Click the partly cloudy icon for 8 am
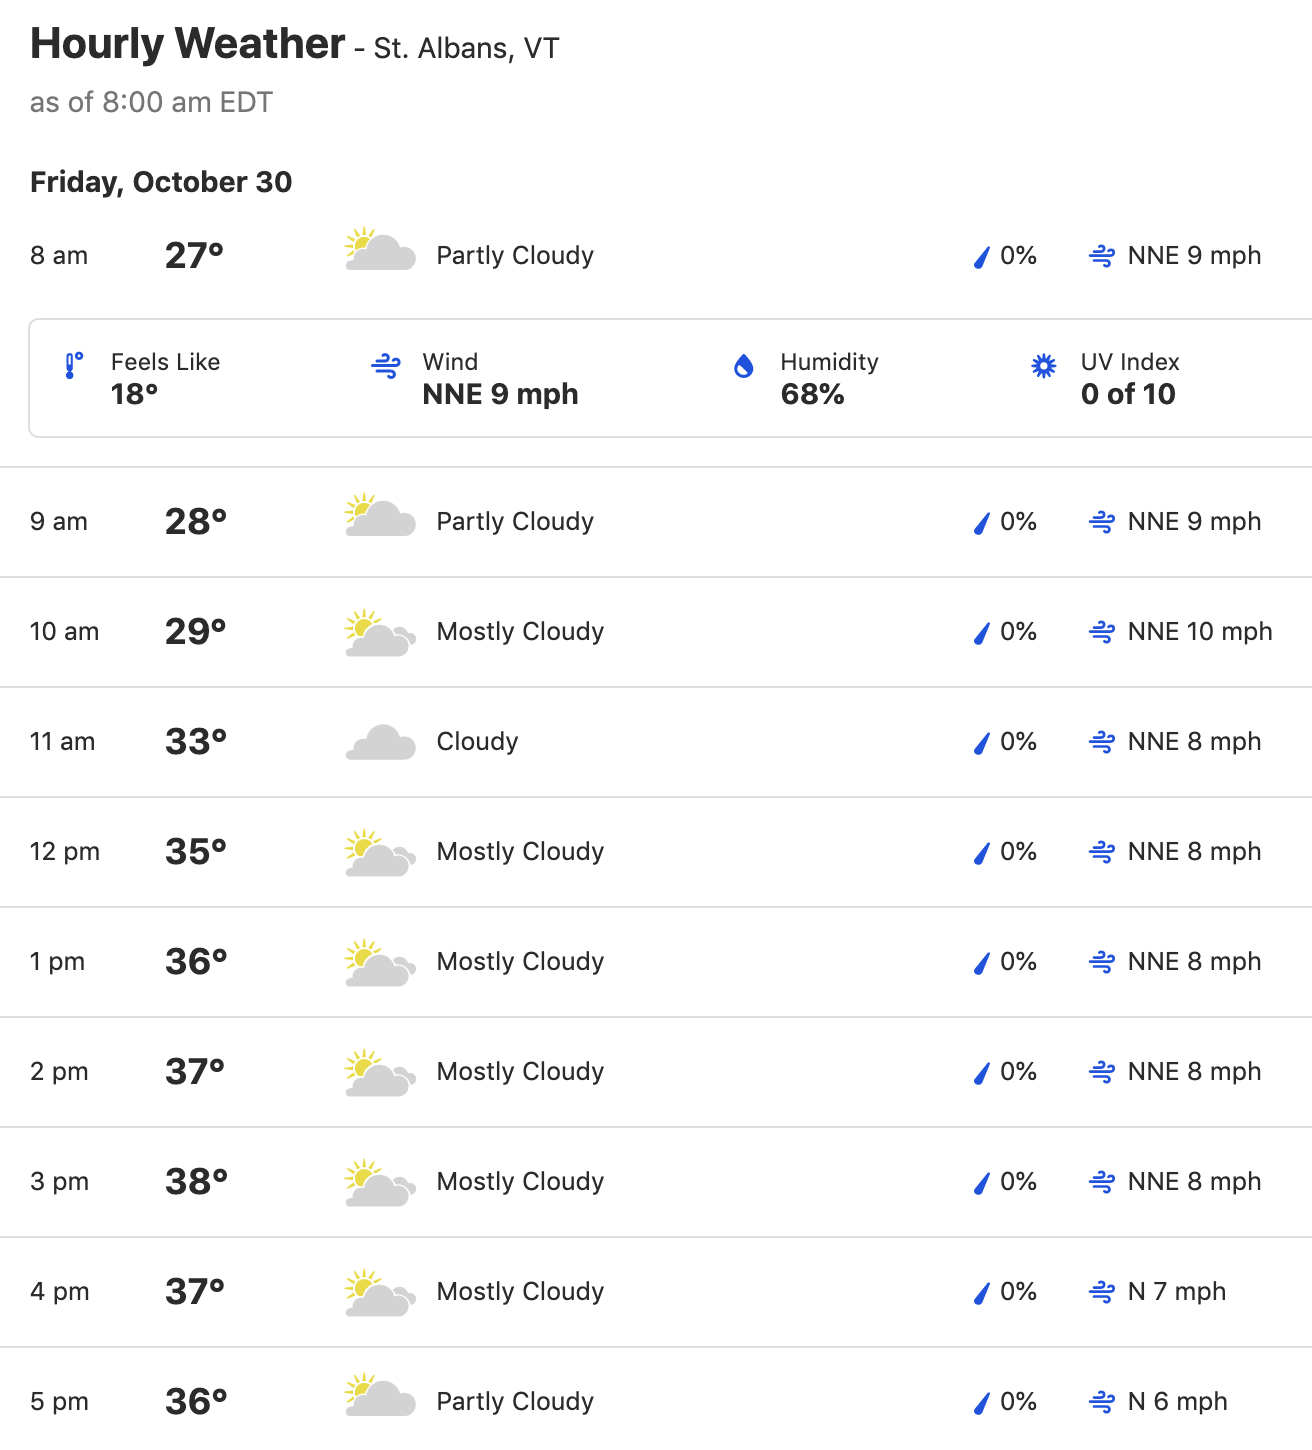The height and width of the screenshot is (1450, 1312). click(x=380, y=250)
